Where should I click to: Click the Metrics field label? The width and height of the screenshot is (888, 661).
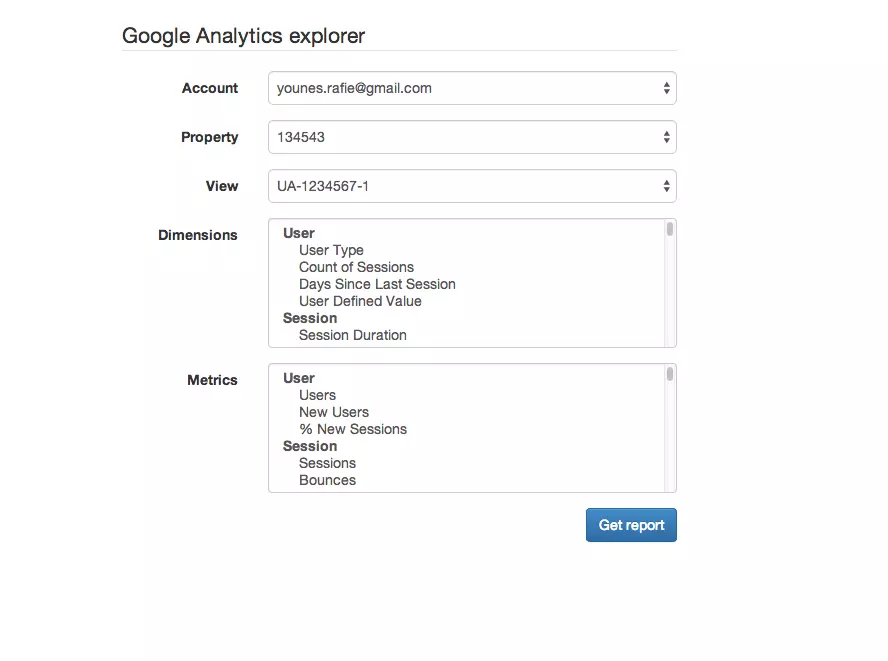click(x=212, y=380)
